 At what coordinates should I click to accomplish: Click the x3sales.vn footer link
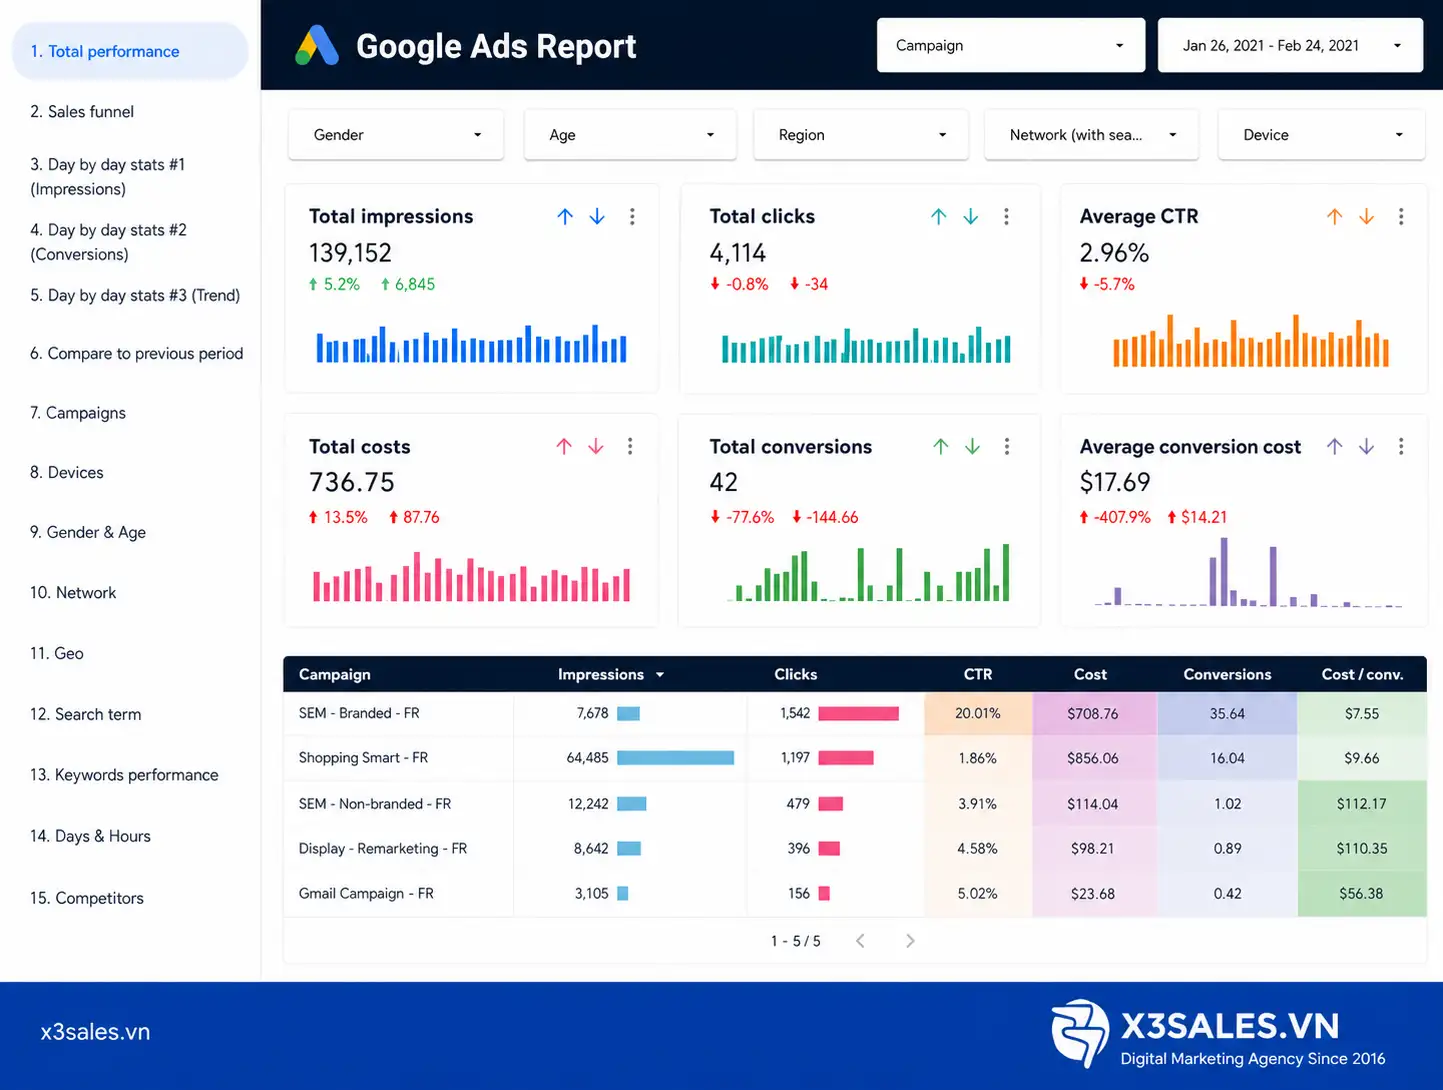click(x=95, y=1032)
